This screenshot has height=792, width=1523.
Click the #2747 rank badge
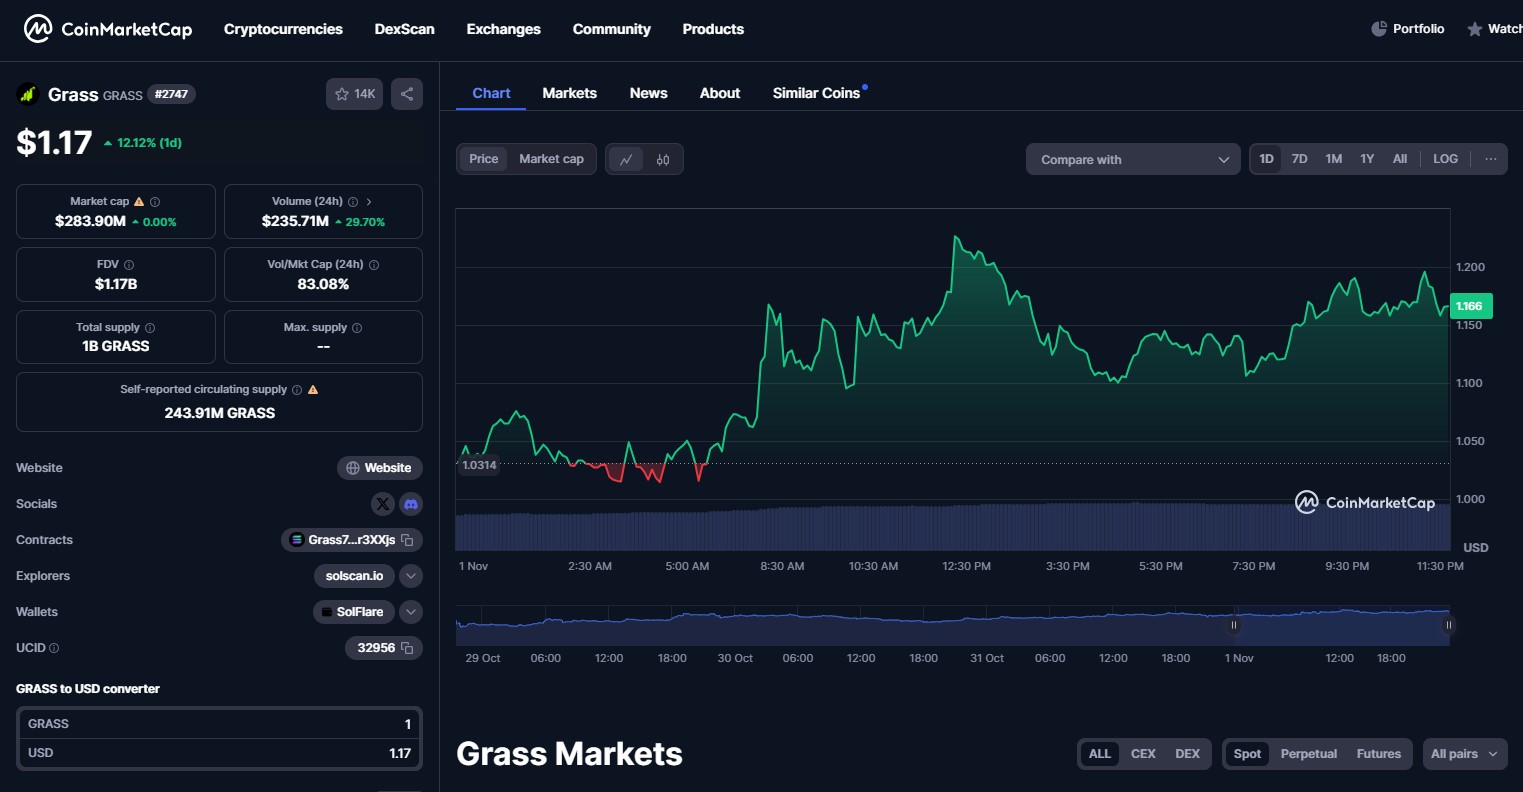tap(172, 94)
